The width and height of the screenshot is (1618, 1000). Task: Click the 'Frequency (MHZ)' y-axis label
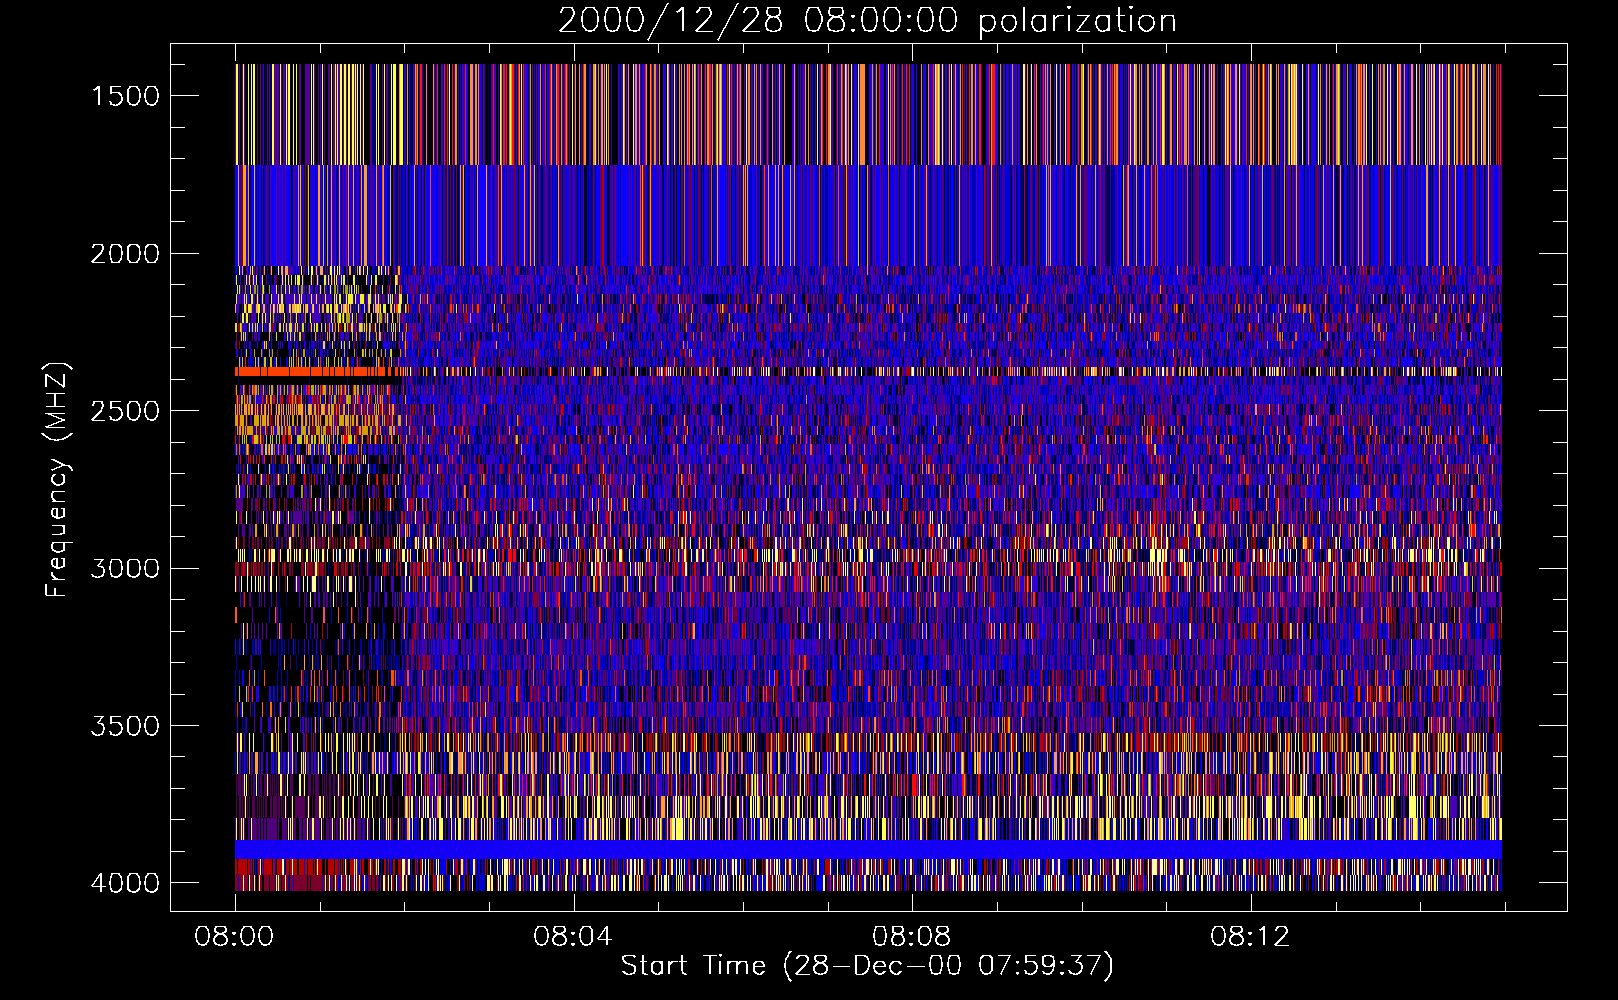coord(57,480)
